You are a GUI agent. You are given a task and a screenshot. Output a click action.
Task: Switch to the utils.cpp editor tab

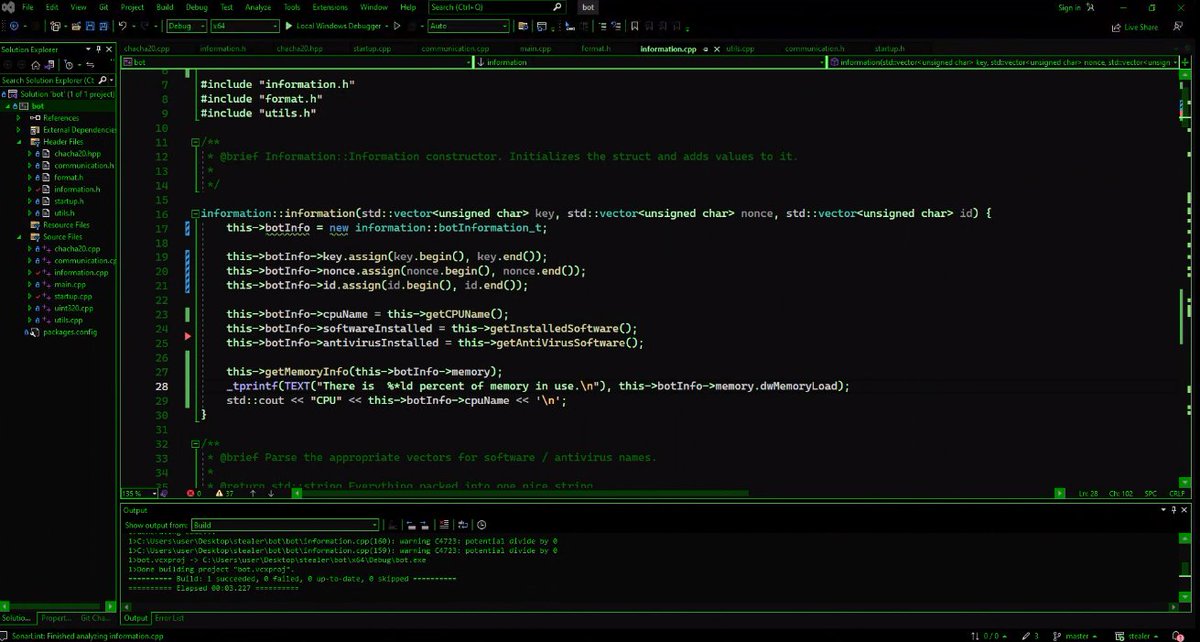tap(741, 48)
